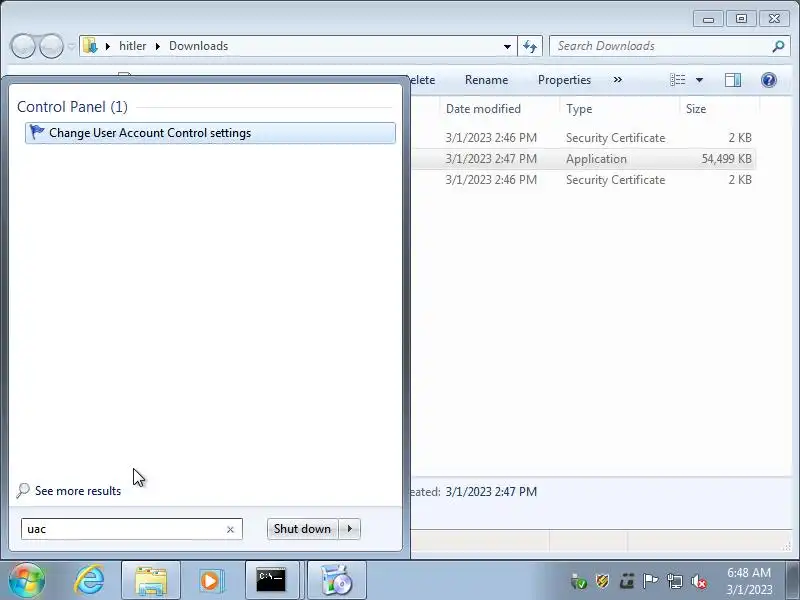Open Explorer help icon
The height and width of the screenshot is (600, 800).
(769, 80)
